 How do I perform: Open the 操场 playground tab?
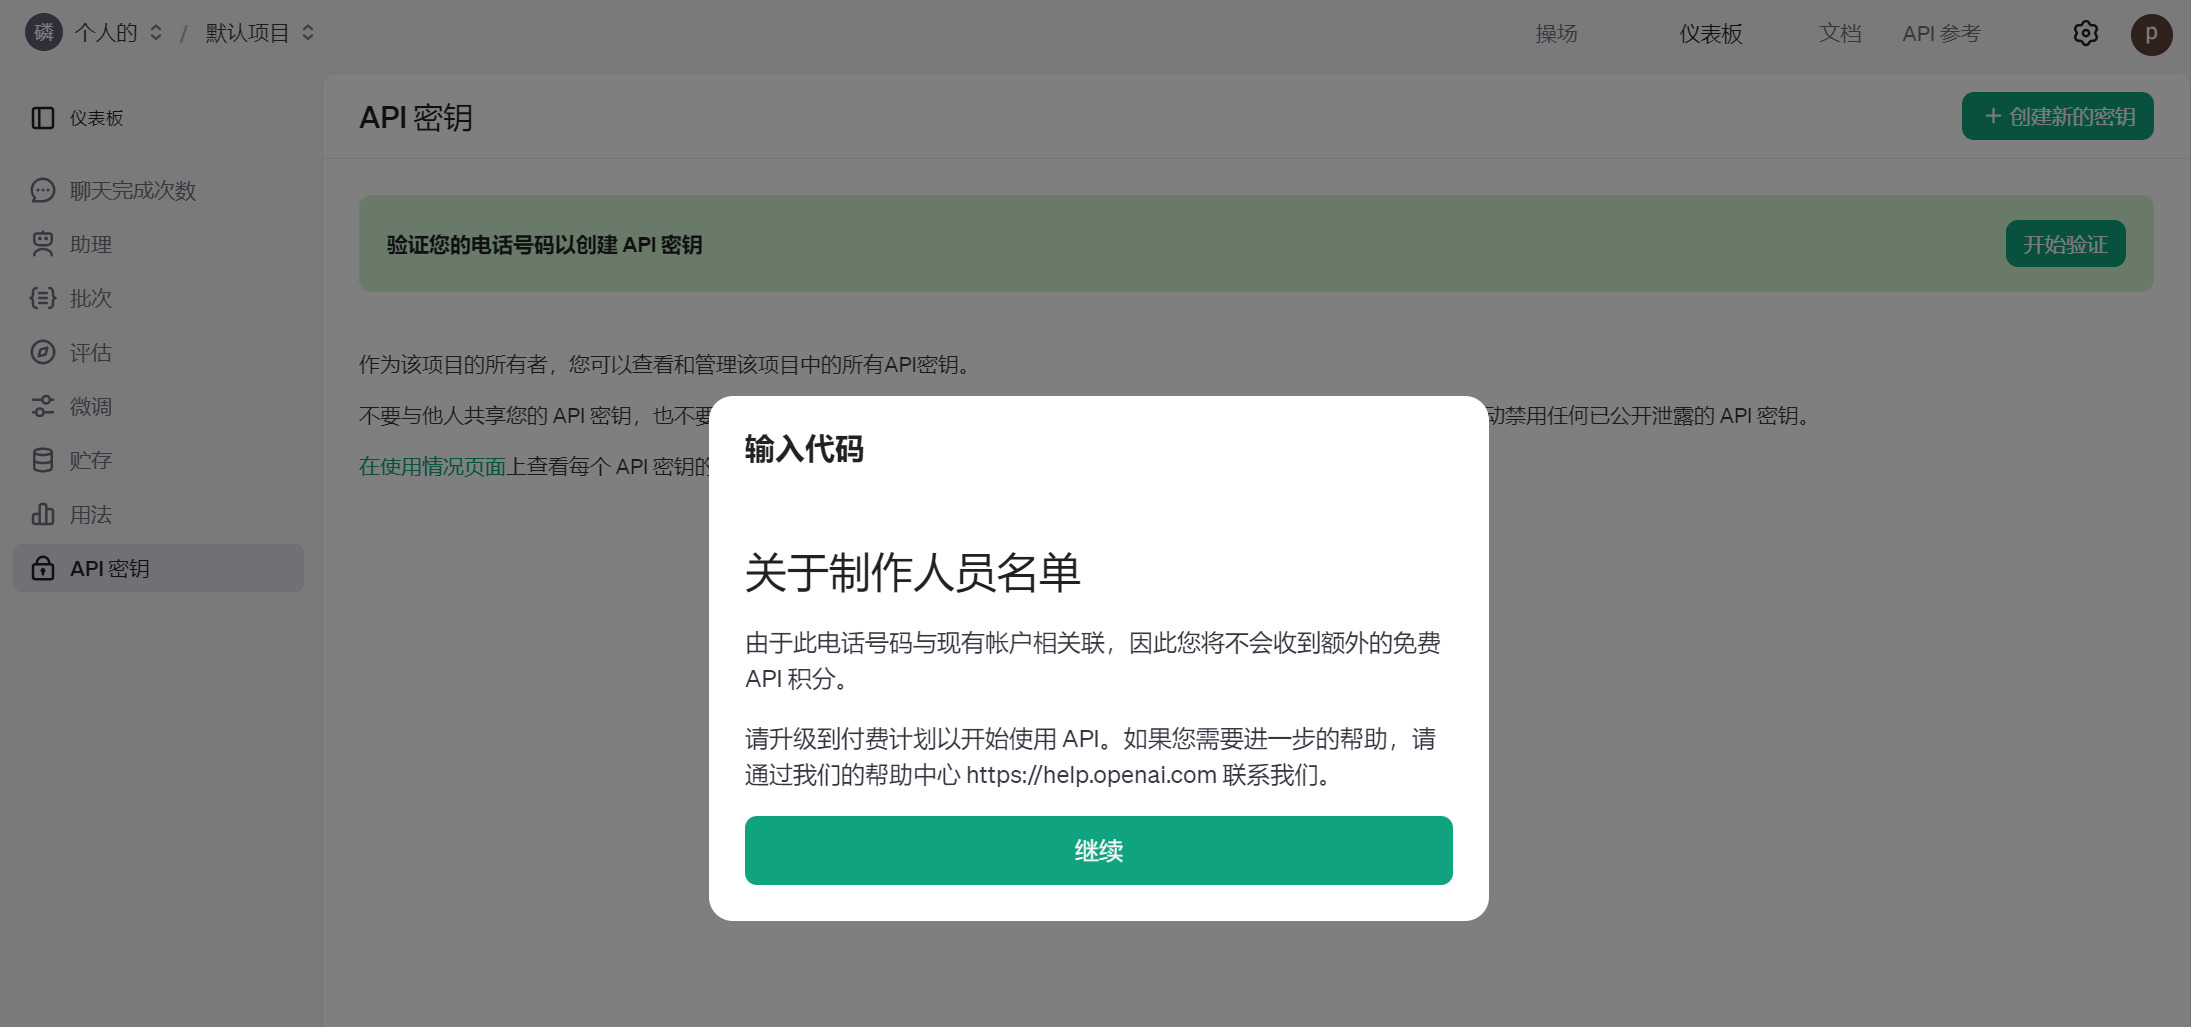pyautogui.click(x=1556, y=34)
